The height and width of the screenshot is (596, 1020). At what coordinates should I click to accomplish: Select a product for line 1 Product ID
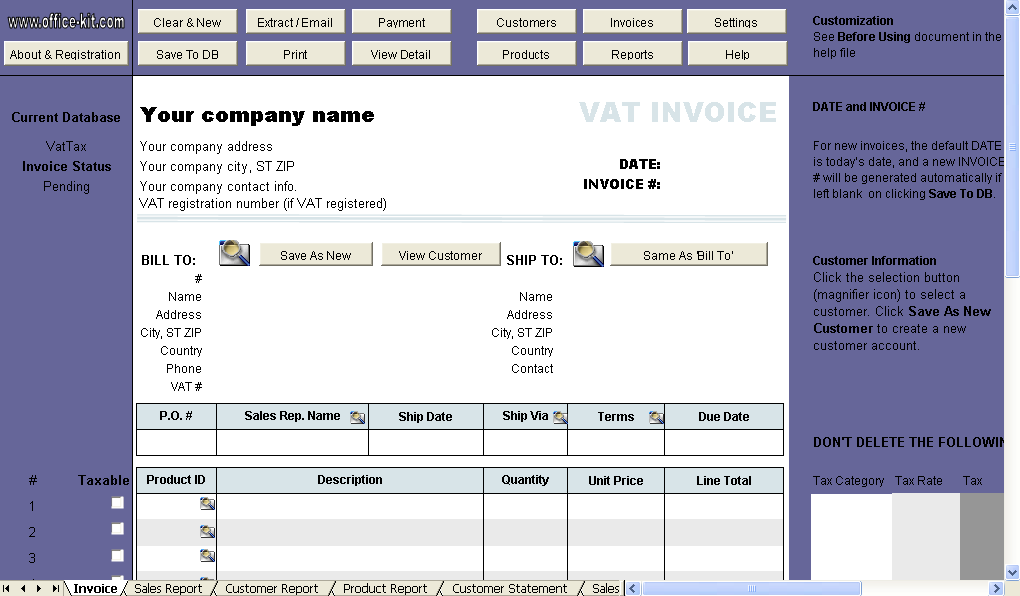pyautogui.click(x=207, y=503)
